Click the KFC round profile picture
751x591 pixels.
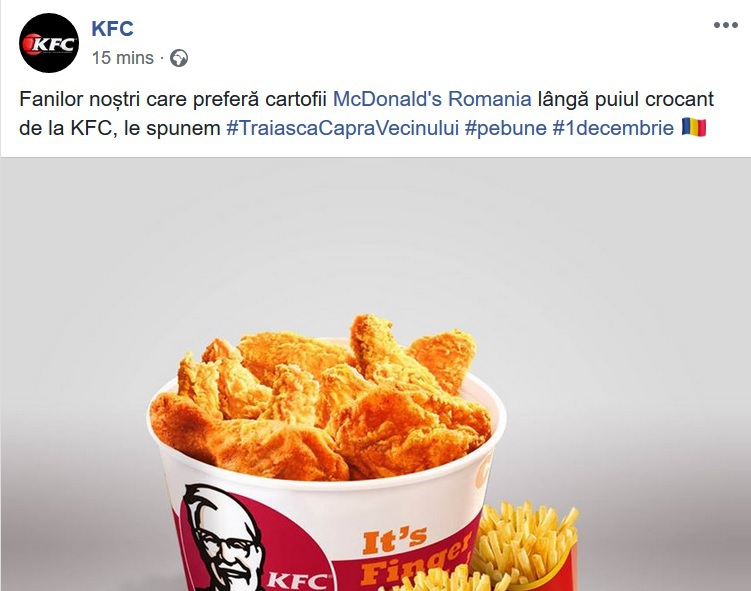point(49,43)
